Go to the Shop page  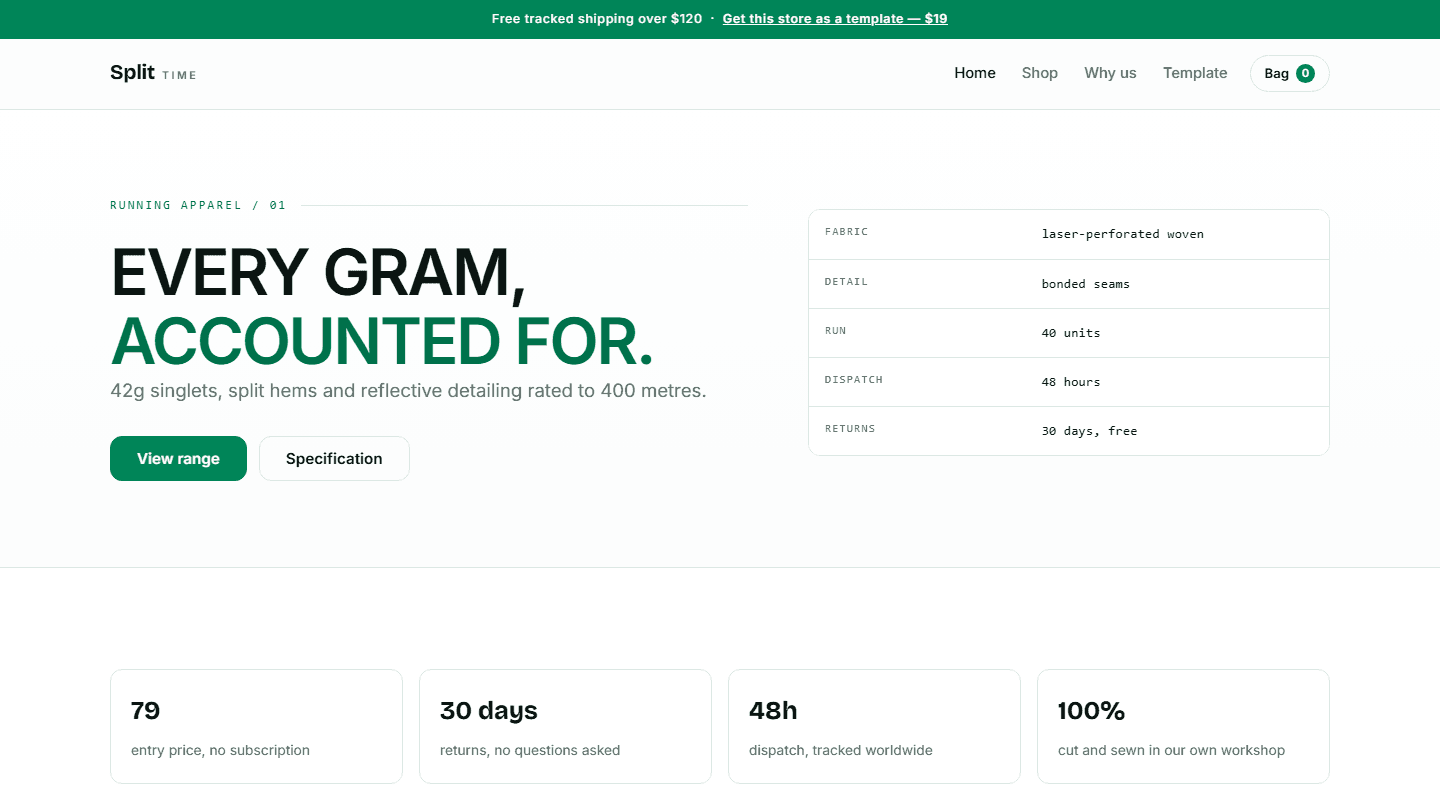(x=1040, y=73)
